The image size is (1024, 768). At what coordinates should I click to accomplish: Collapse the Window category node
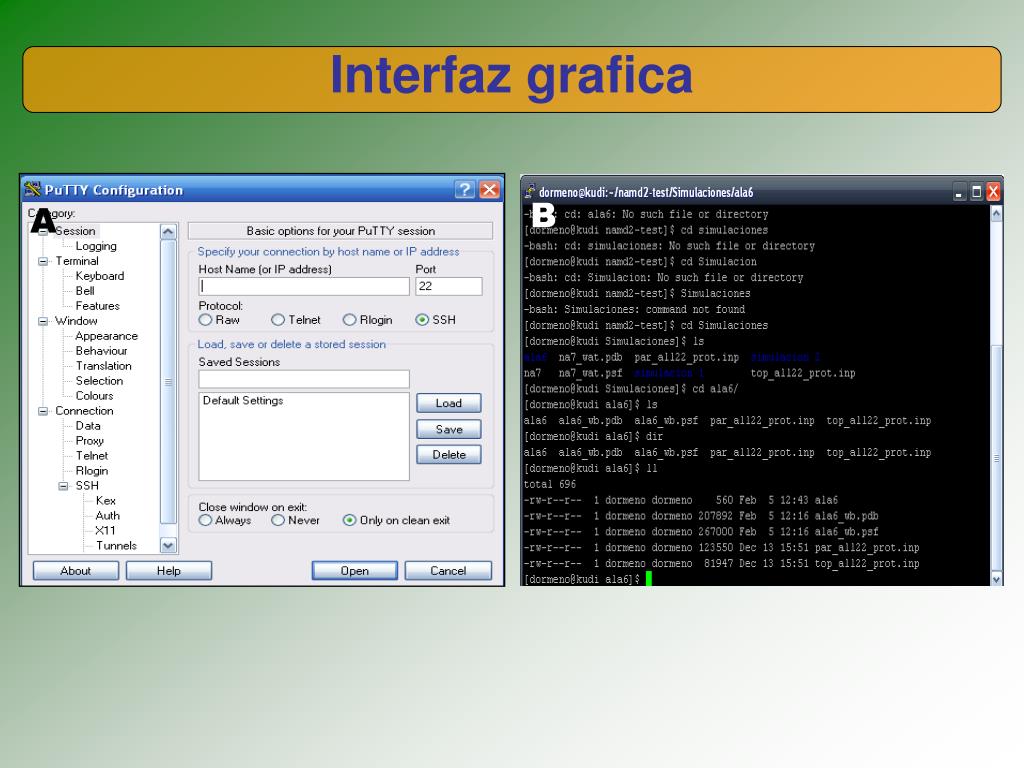click(43, 321)
